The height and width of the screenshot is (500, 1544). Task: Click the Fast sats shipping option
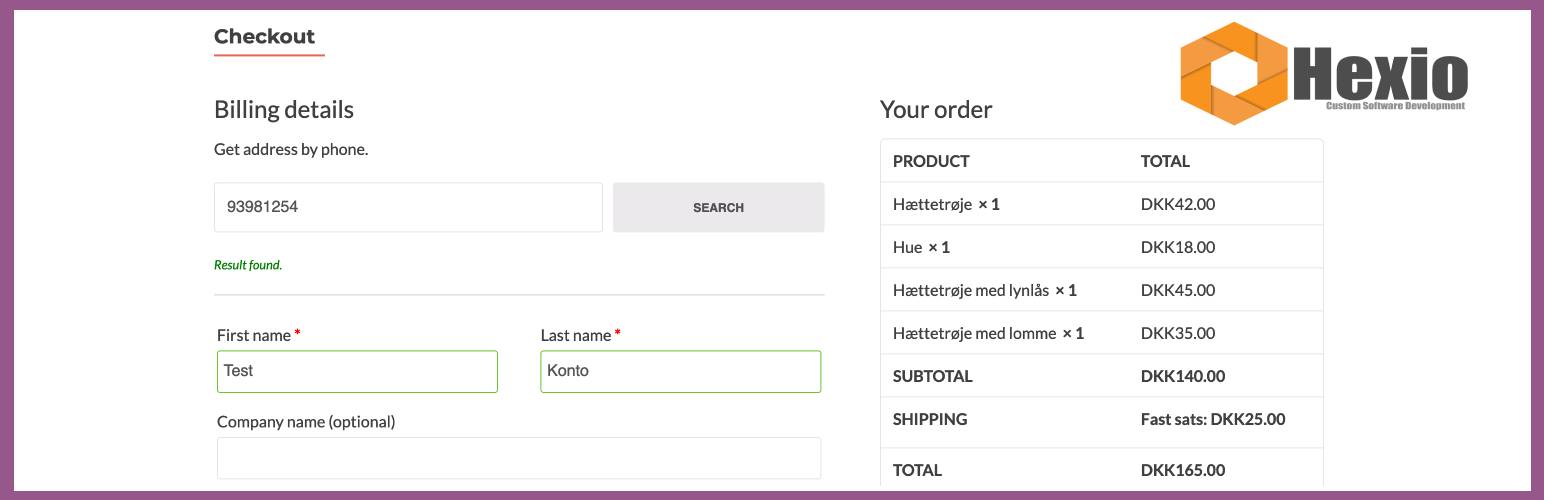pyautogui.click(x=1213, y=419)
